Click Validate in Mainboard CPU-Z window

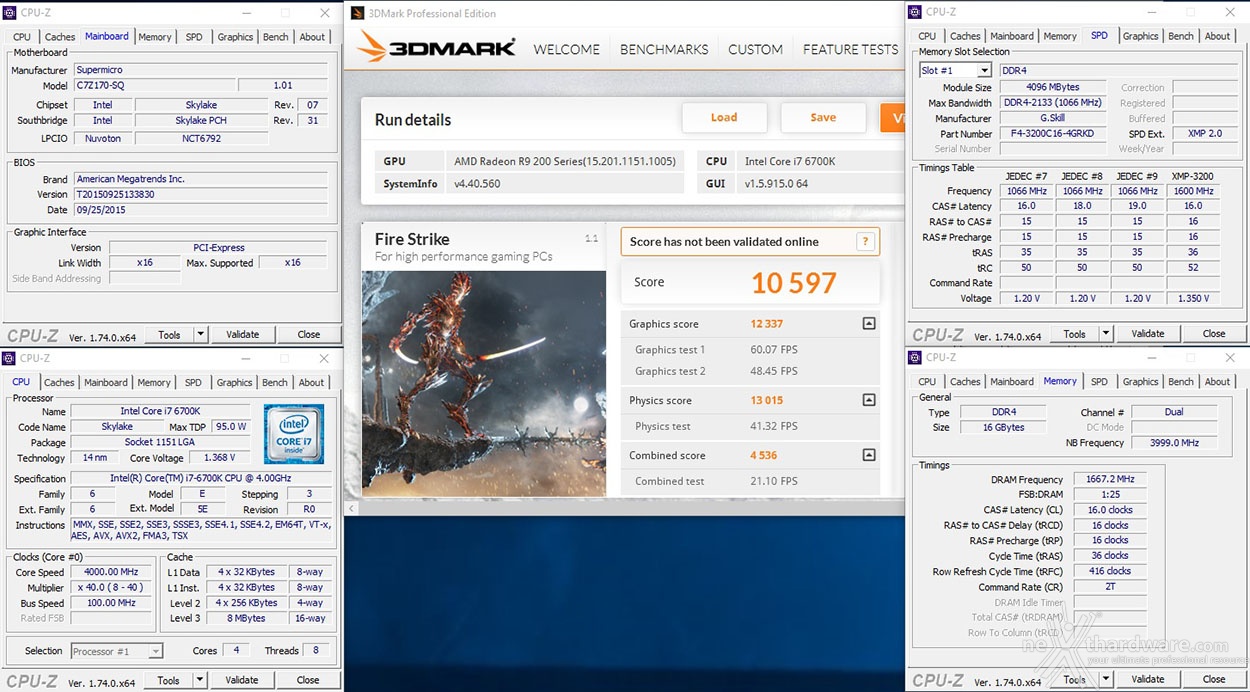(x=242, y=334)
